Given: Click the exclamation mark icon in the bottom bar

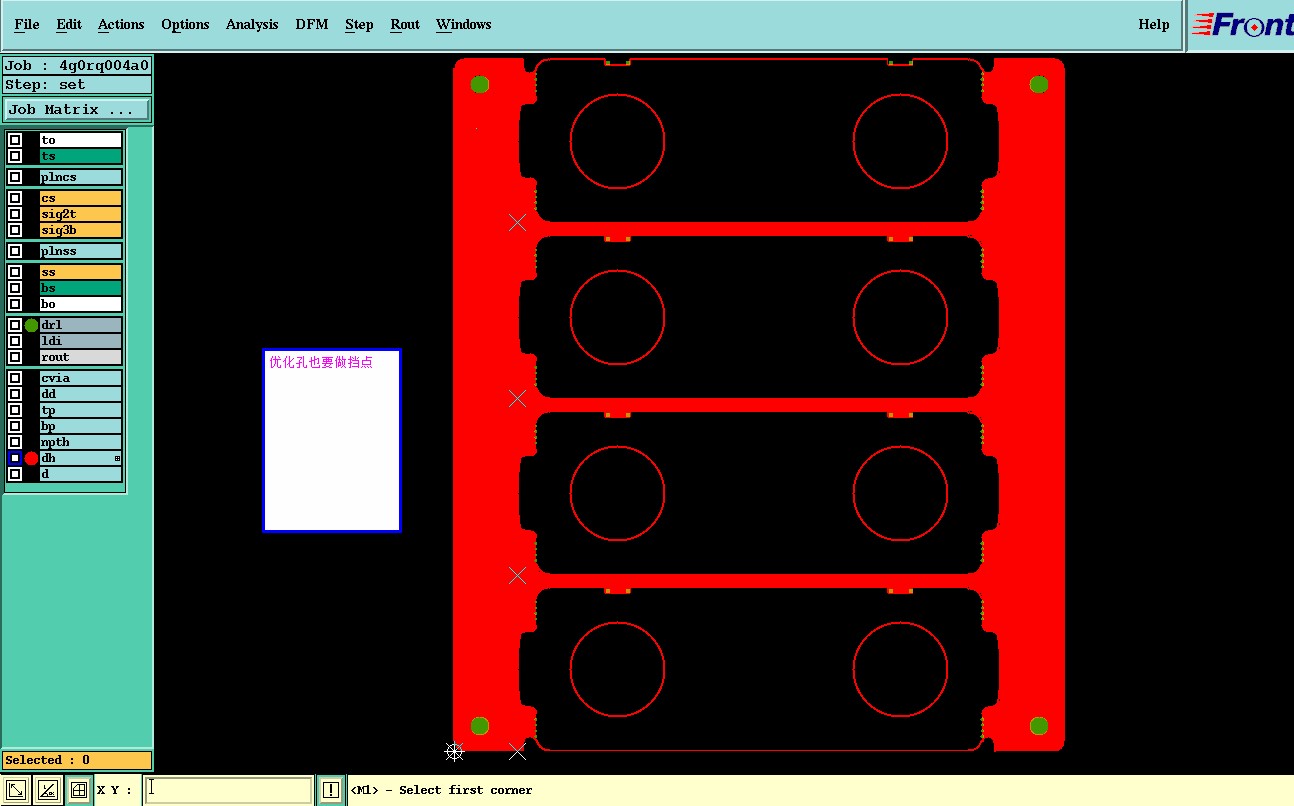Looking at the screenshot, I should (x=331, y=790).
